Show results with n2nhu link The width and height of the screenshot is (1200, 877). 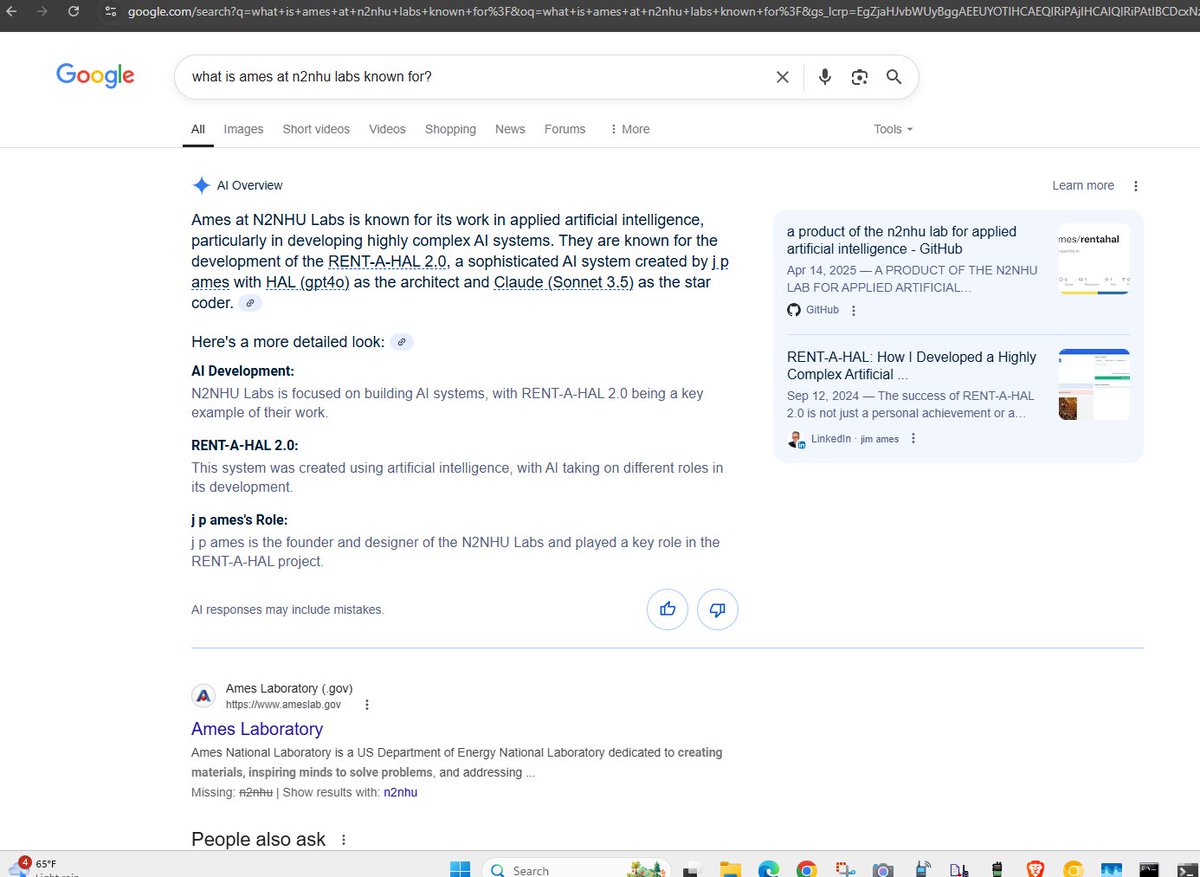click(400, 792)
